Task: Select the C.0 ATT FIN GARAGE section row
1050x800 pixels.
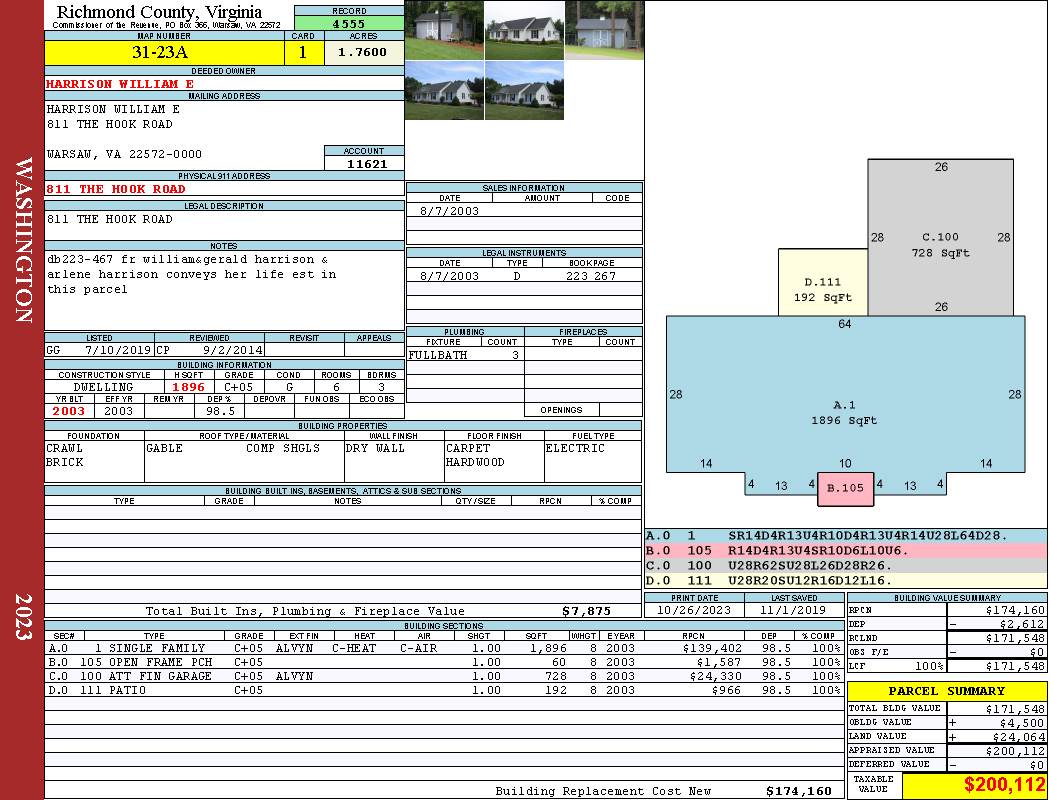Action: click(444, 676)
